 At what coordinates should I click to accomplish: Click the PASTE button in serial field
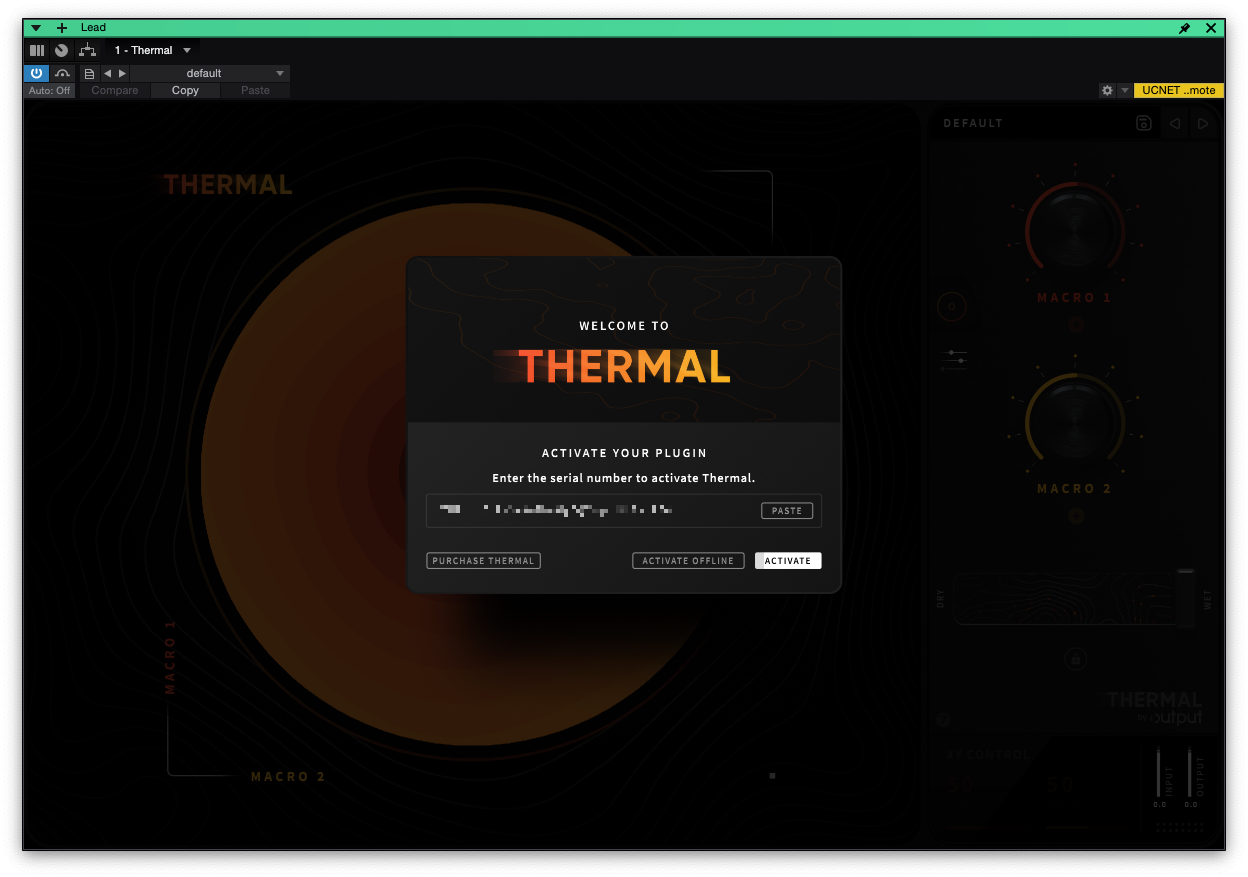coord(787,510)
